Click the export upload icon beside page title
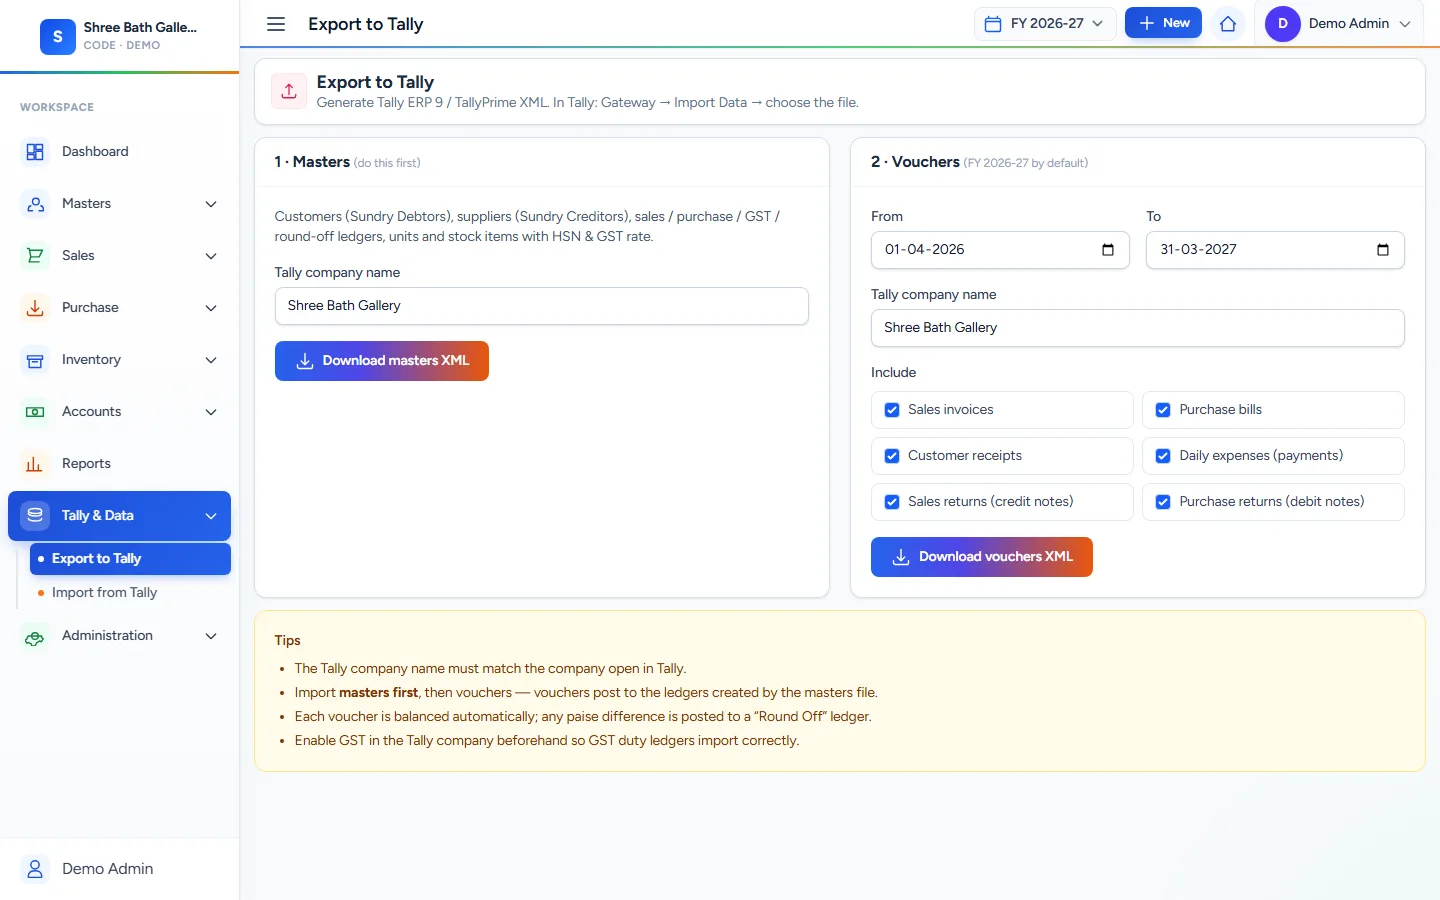The image size is (1440, 900). point(289,91)
